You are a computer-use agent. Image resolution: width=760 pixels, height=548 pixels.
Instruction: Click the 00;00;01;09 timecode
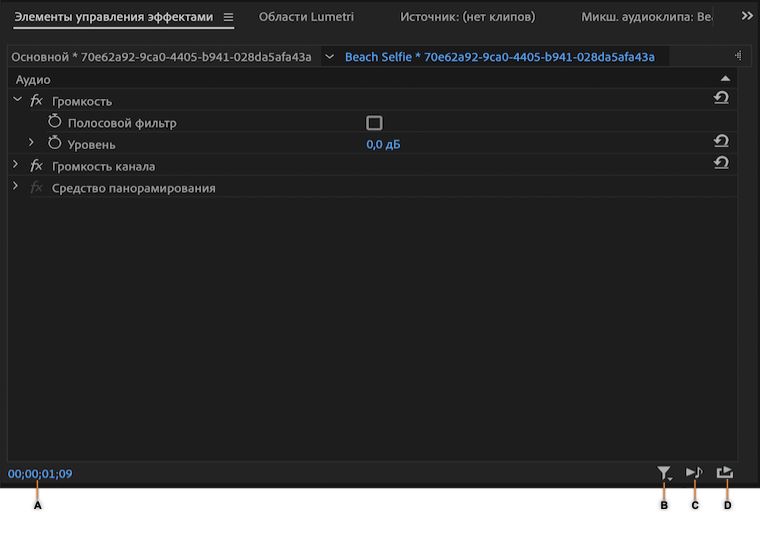40,473
